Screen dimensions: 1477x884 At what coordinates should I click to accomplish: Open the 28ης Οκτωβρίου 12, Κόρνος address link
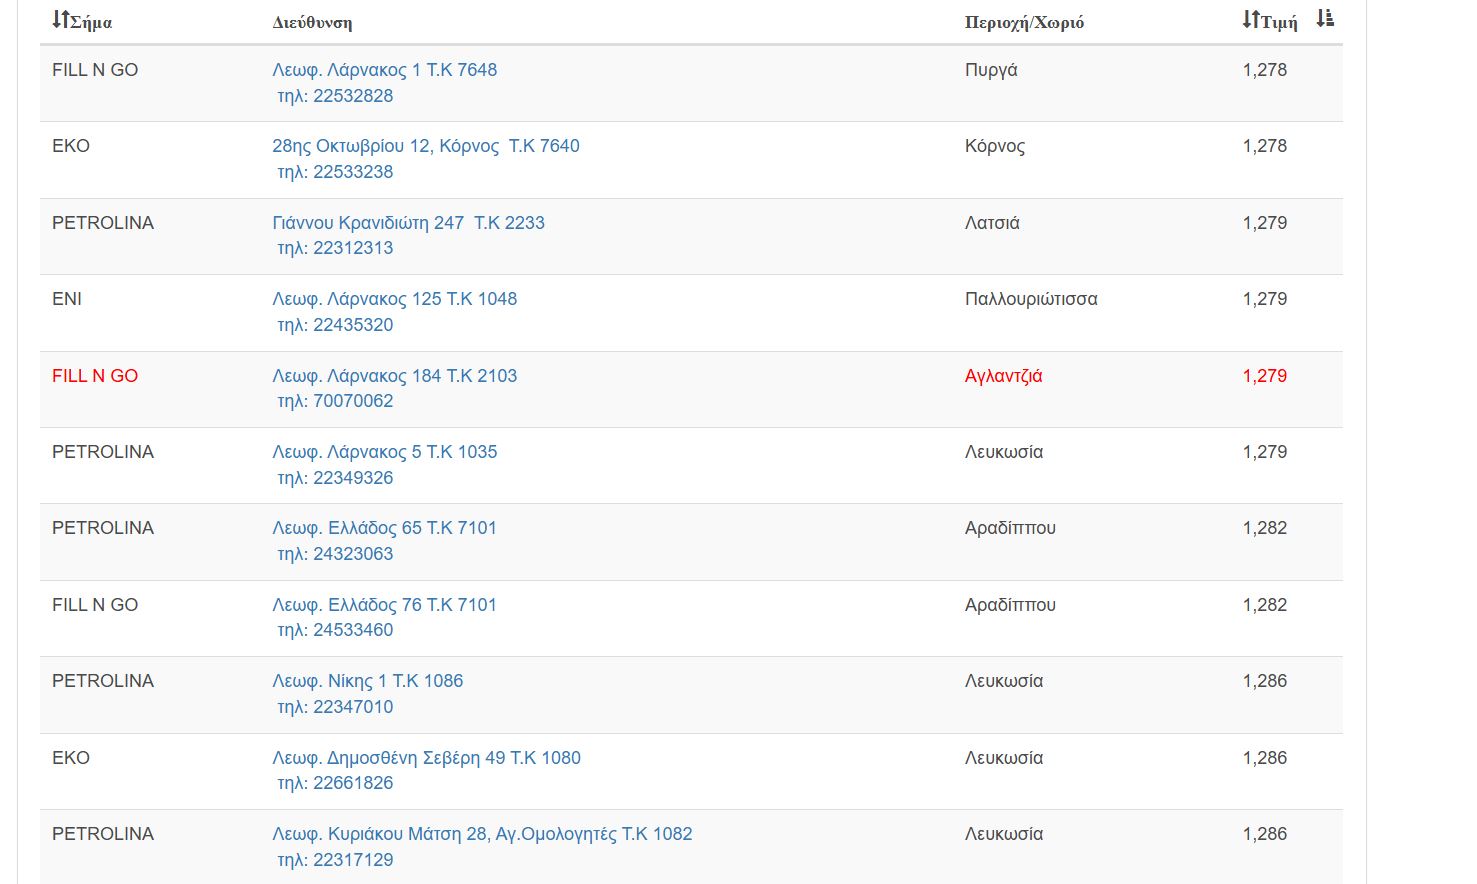coord(425,146)
